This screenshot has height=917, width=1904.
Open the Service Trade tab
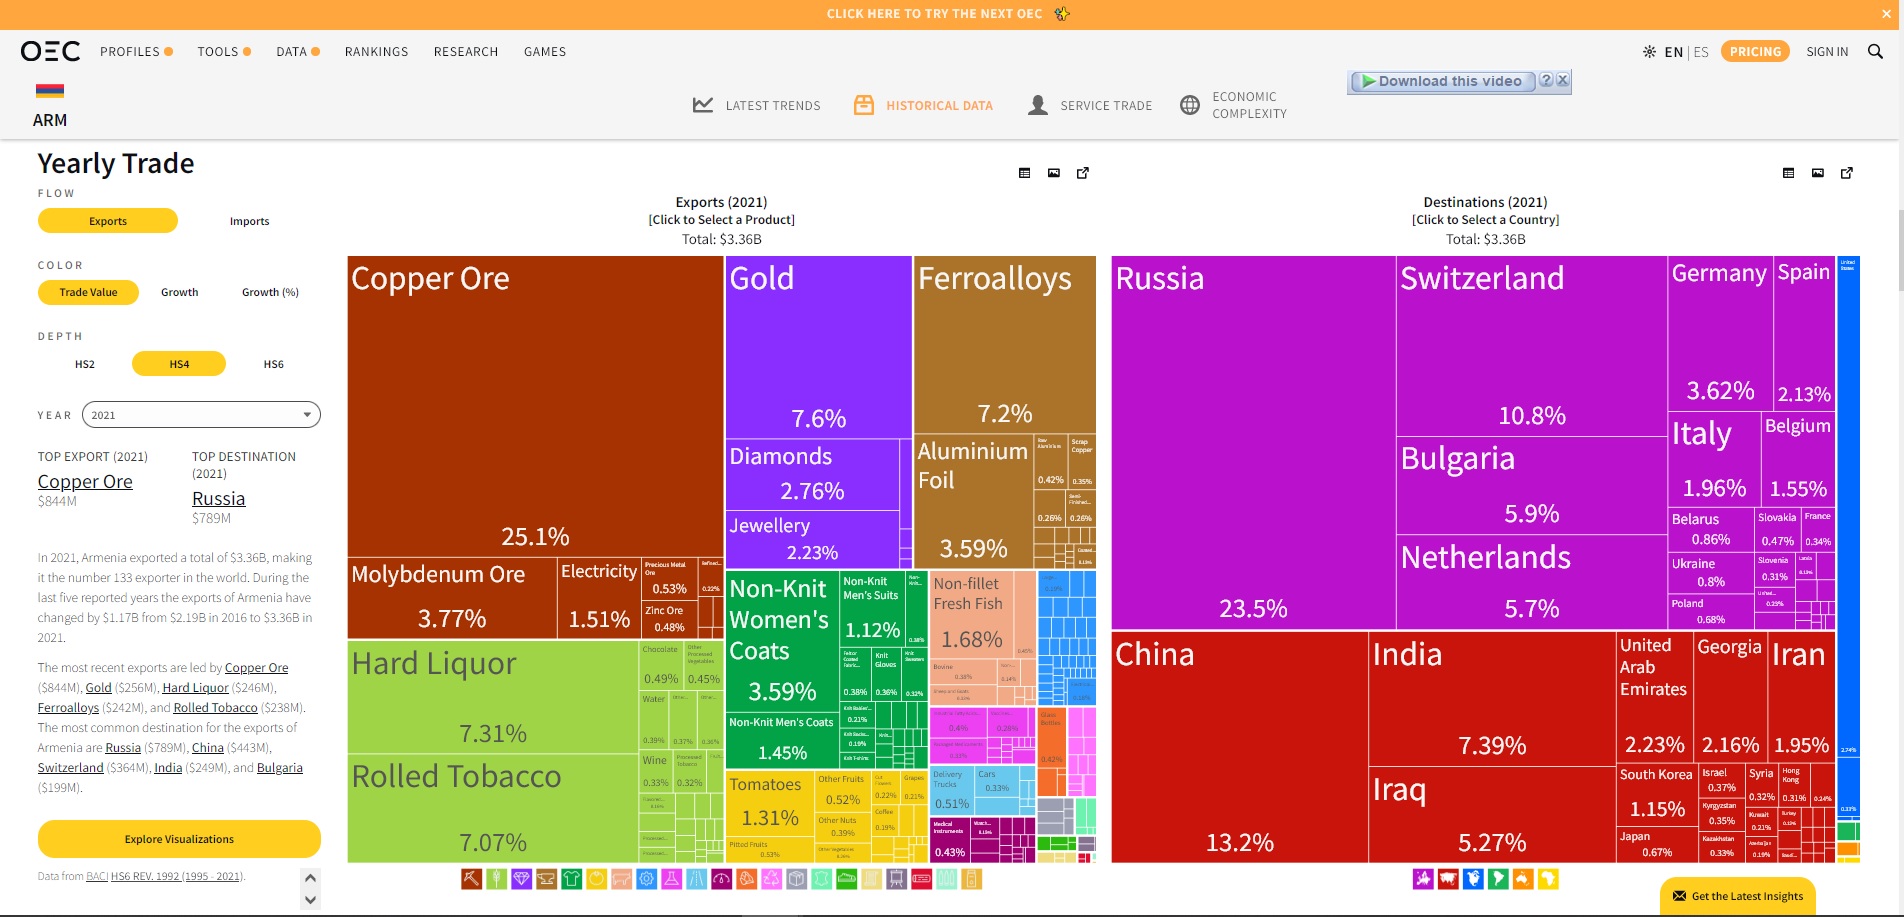pos(1090,105)
